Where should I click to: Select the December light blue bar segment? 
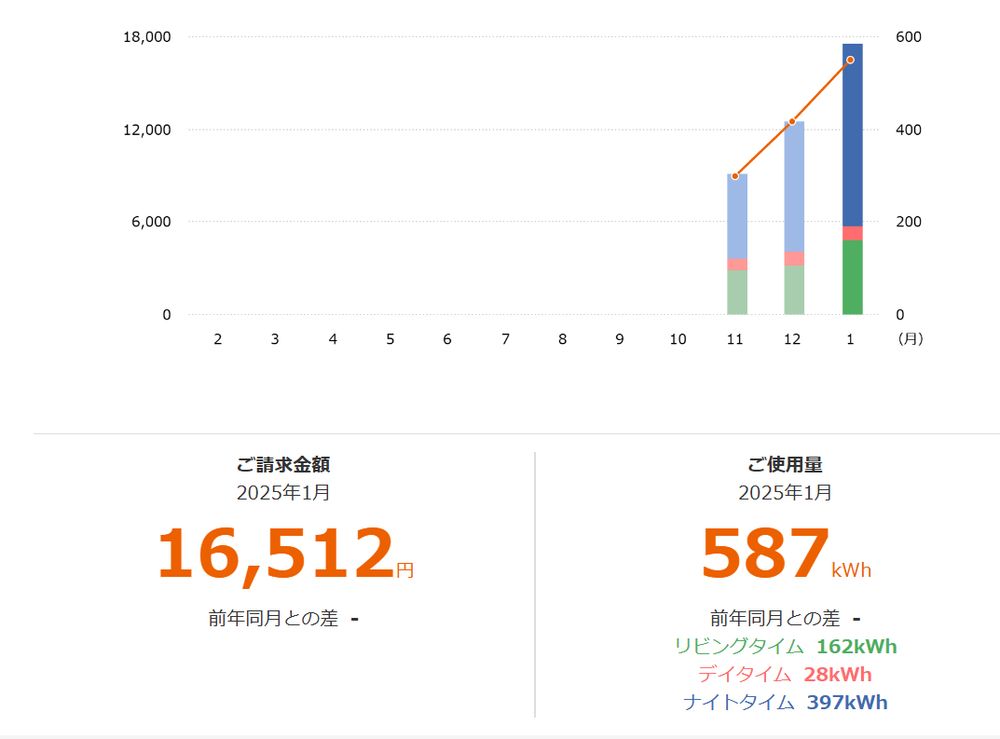(x=794, y=187)
